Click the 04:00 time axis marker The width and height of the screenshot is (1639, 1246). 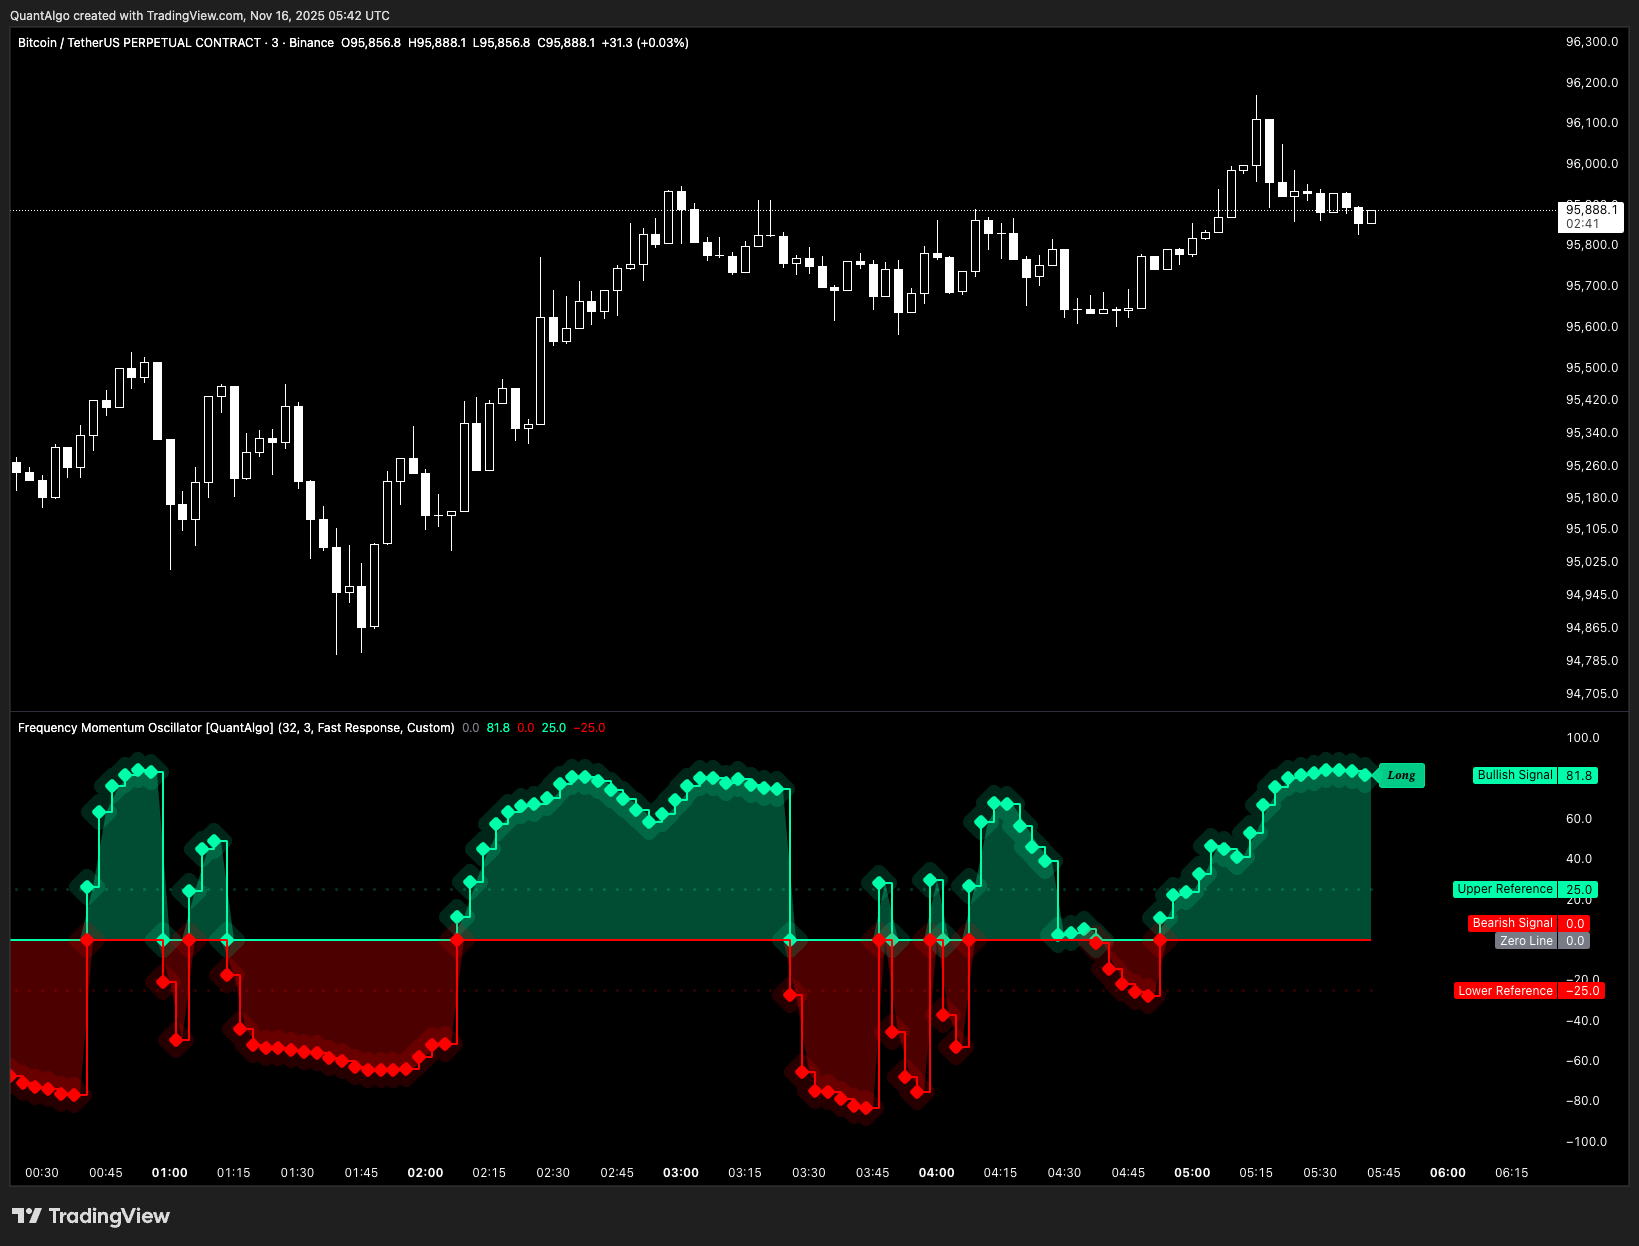[937, 1173]
